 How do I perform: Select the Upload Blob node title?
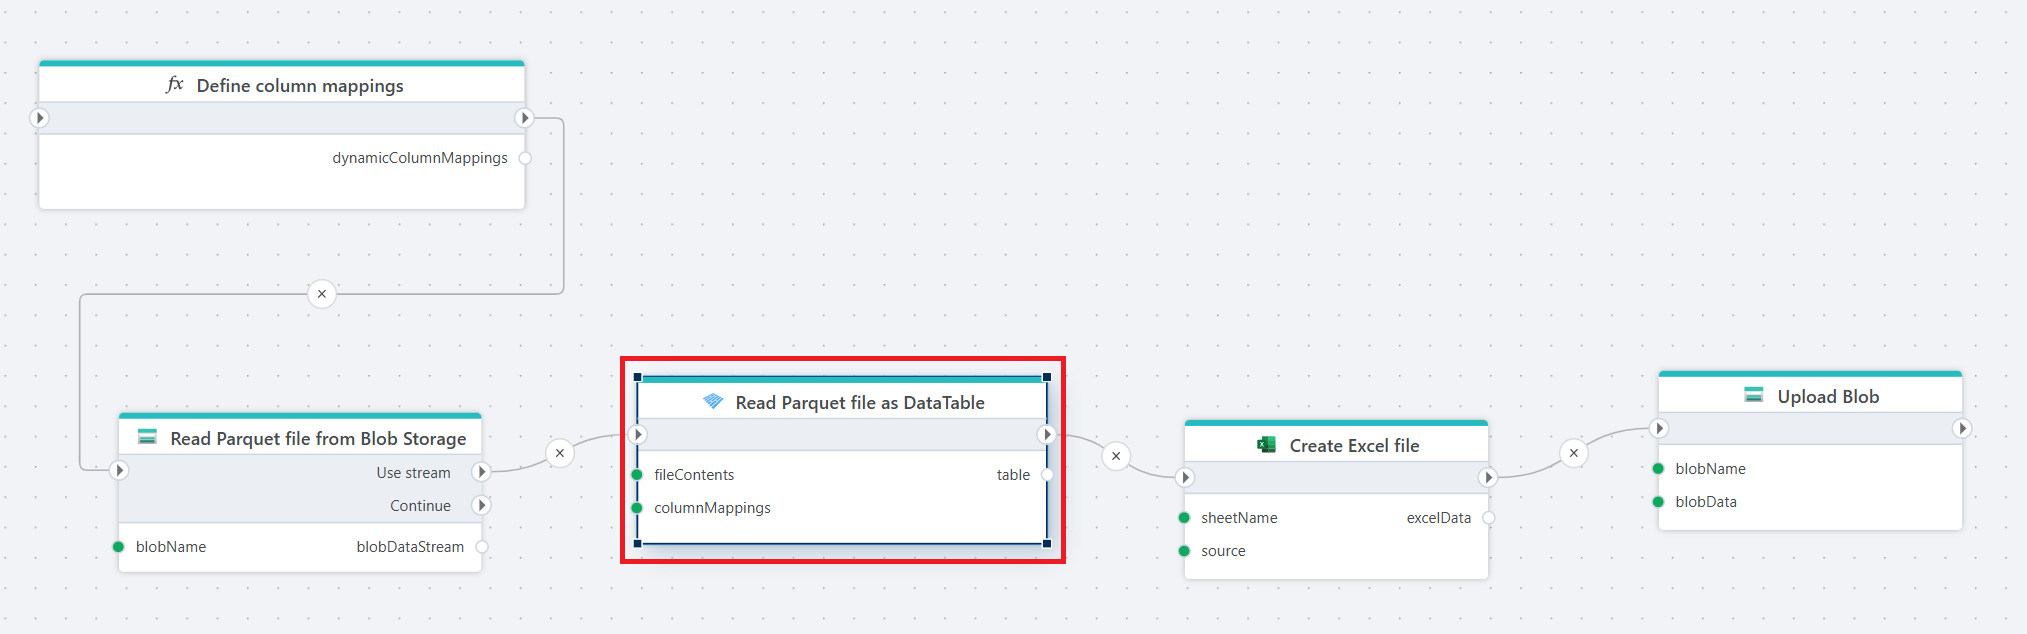1827,397
